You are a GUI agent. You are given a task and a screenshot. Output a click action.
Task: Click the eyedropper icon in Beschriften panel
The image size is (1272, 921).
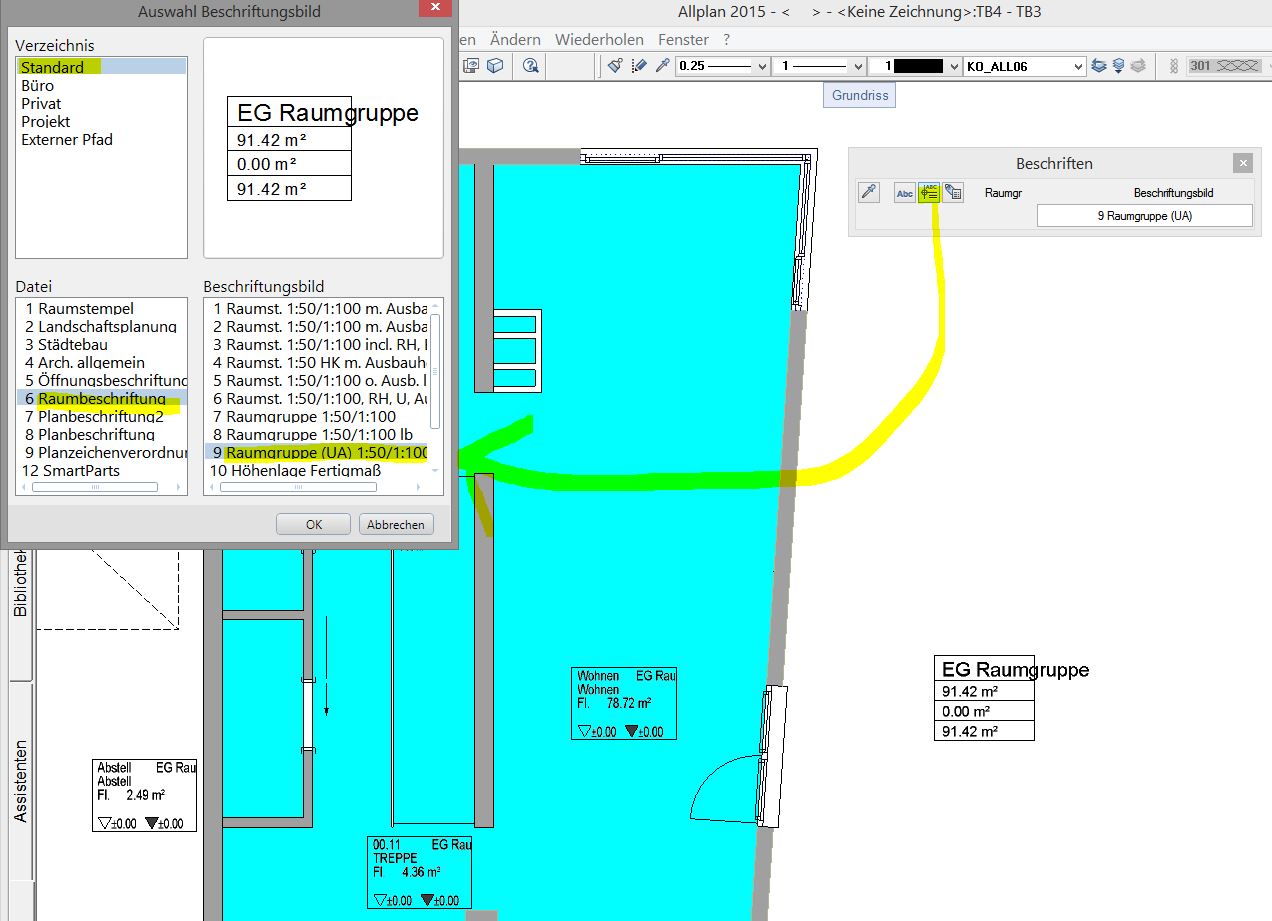click(x=869, y=193)
